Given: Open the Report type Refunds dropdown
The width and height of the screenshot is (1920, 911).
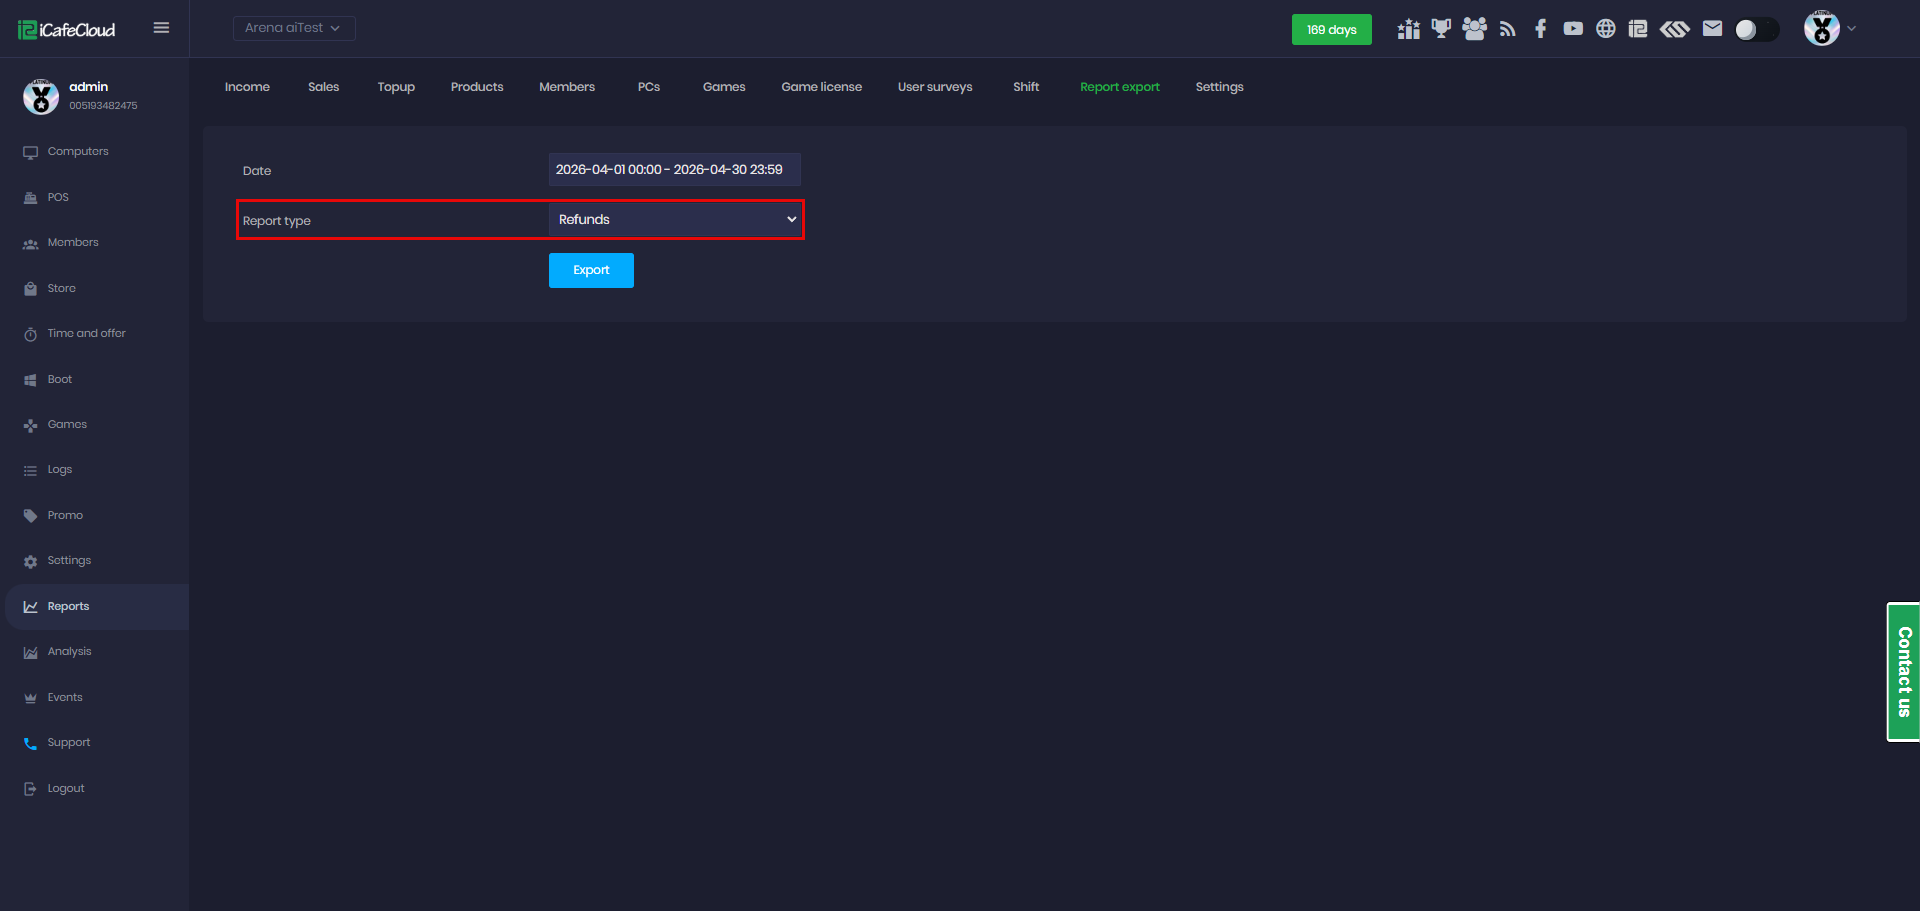Looking at the screenshot, I should point(675,220).
